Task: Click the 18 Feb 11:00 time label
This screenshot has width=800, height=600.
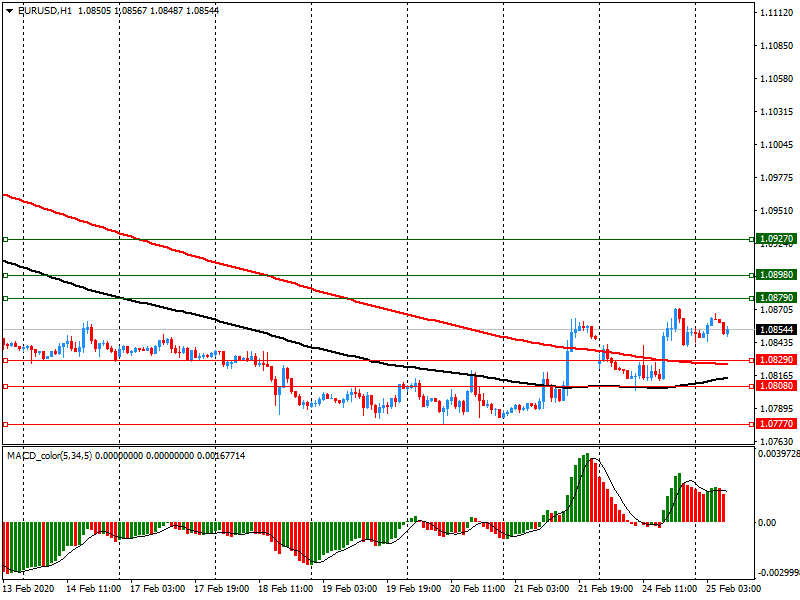Action: coord(285,589)
